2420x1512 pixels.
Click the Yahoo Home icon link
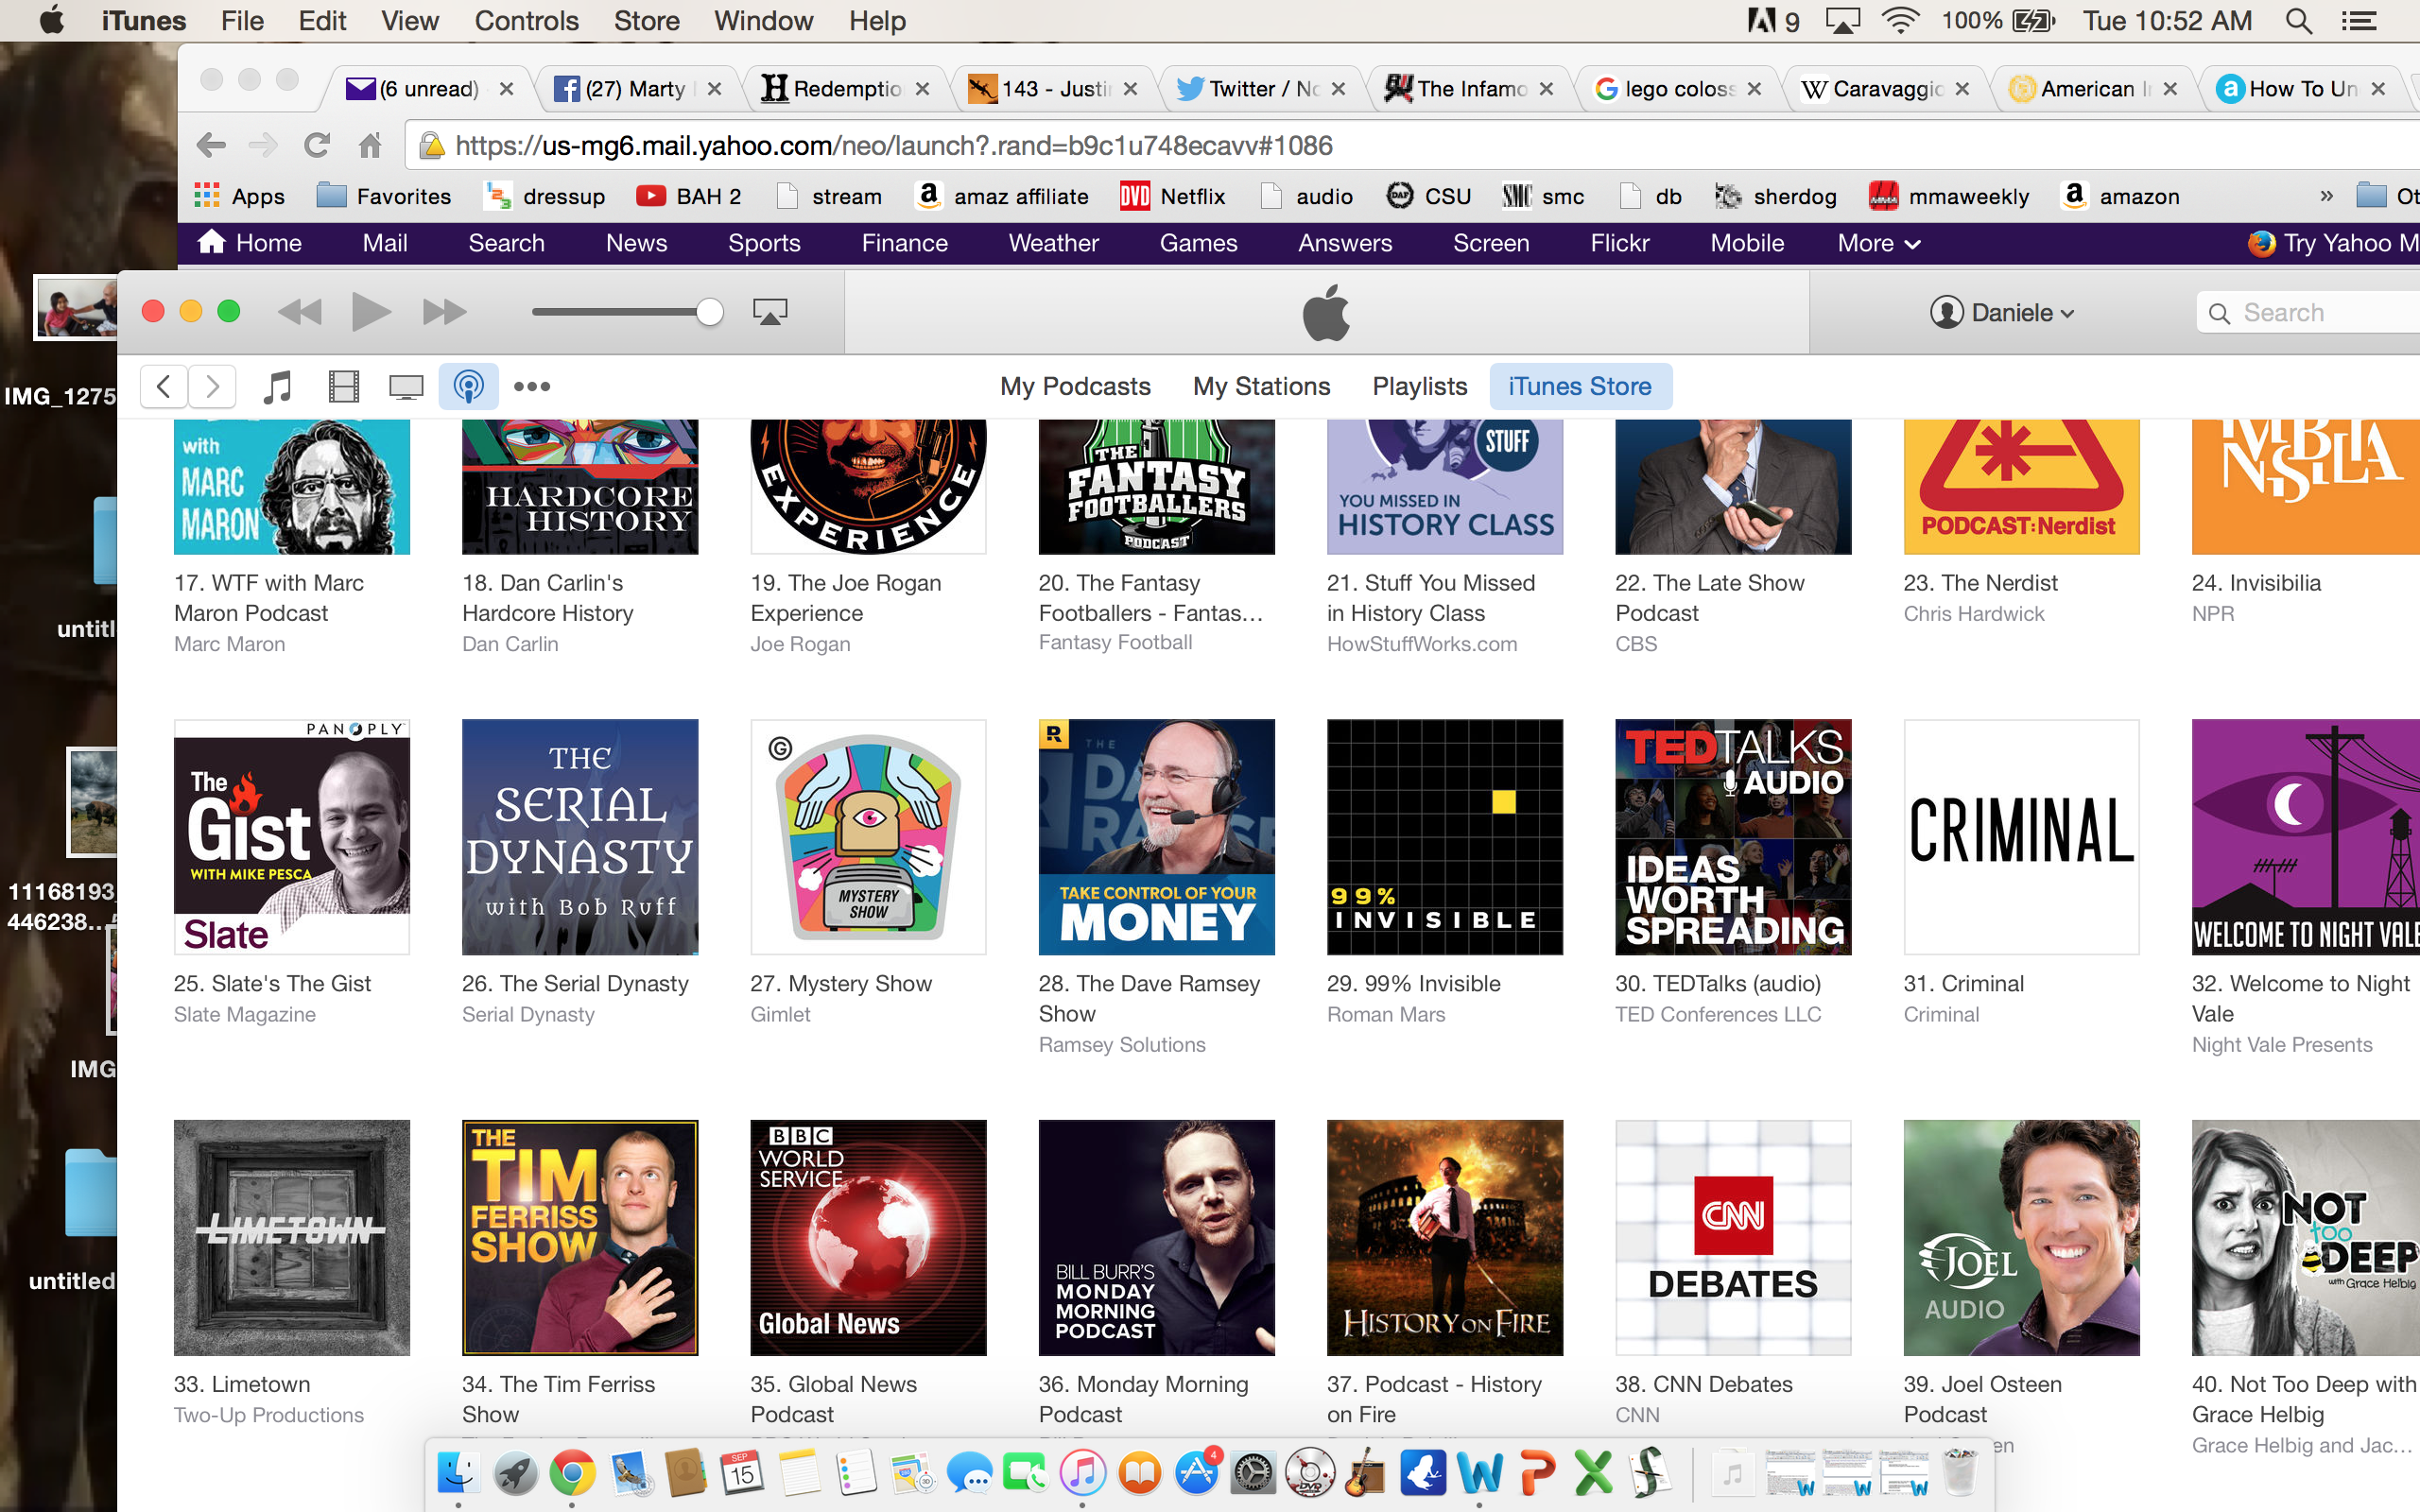coord(250,244)
